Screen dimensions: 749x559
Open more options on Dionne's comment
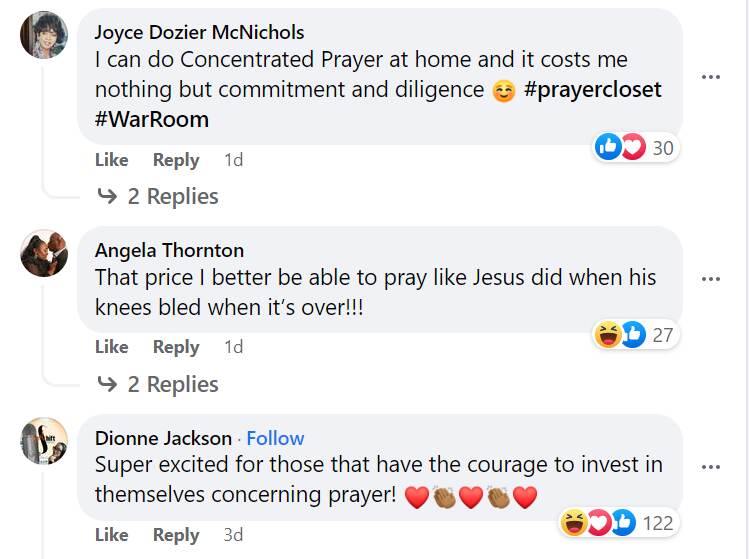tap(711, 467)
